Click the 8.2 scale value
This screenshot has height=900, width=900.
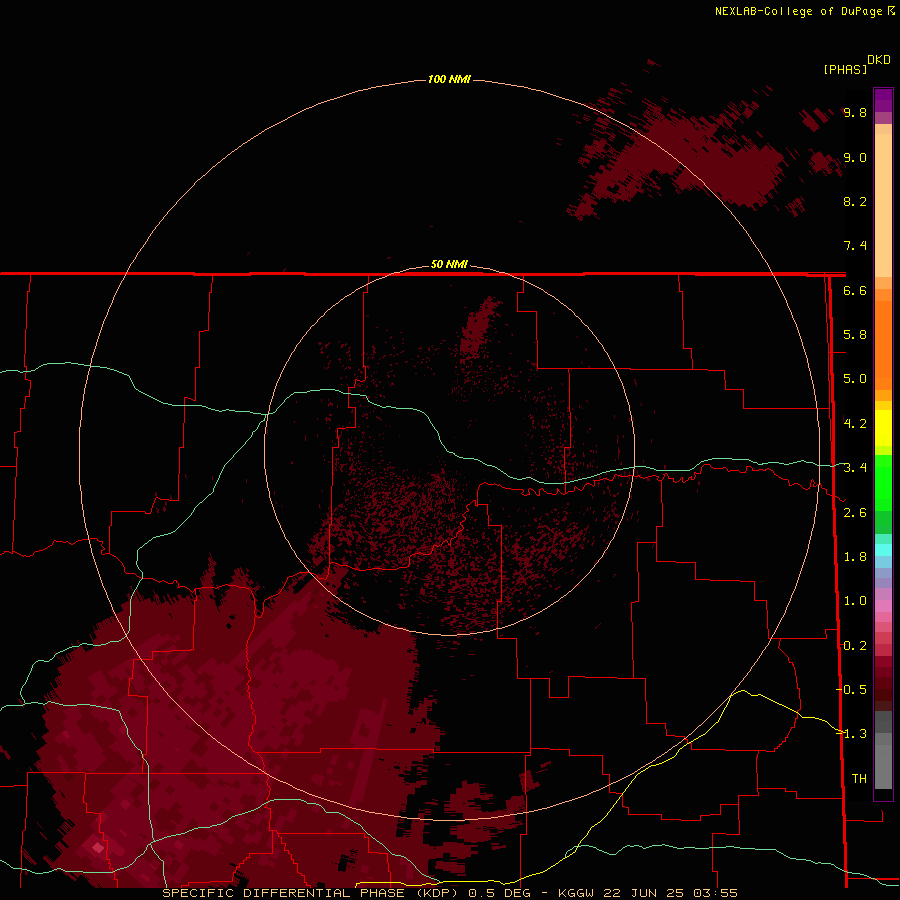point(855,201)
